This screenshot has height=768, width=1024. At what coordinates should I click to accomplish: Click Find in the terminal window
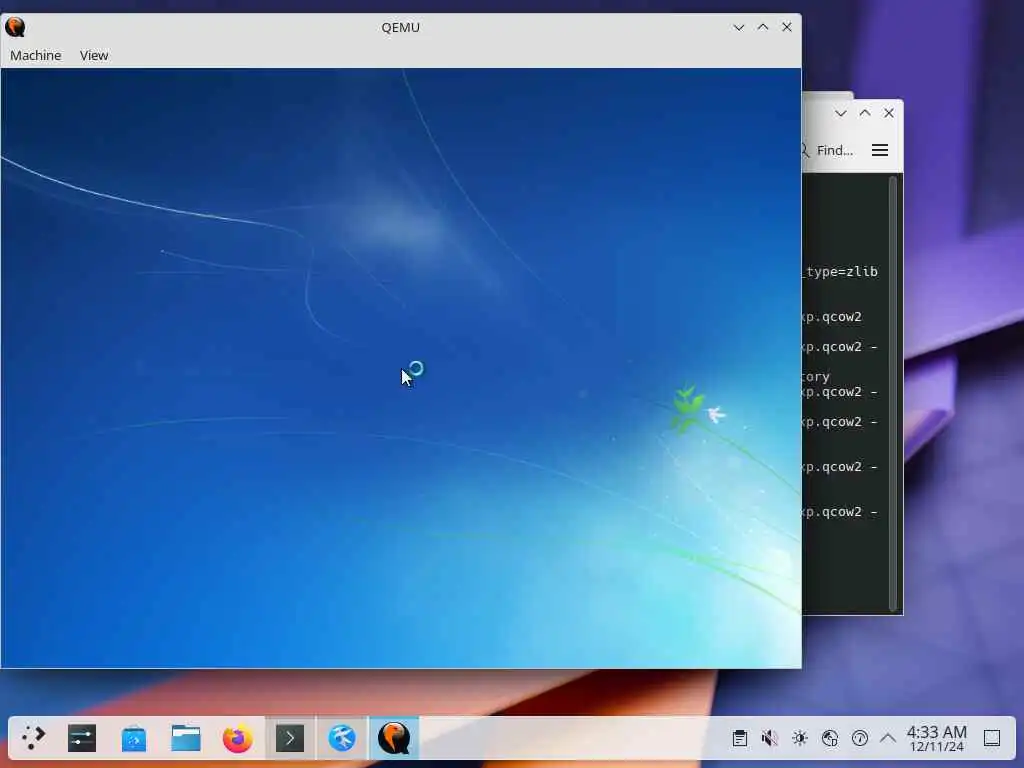(827, 150)
